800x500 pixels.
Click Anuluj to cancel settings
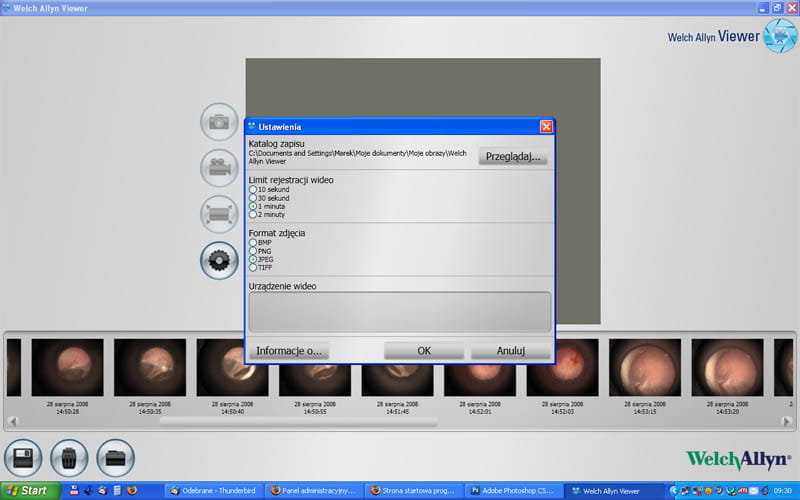(511, 351)
